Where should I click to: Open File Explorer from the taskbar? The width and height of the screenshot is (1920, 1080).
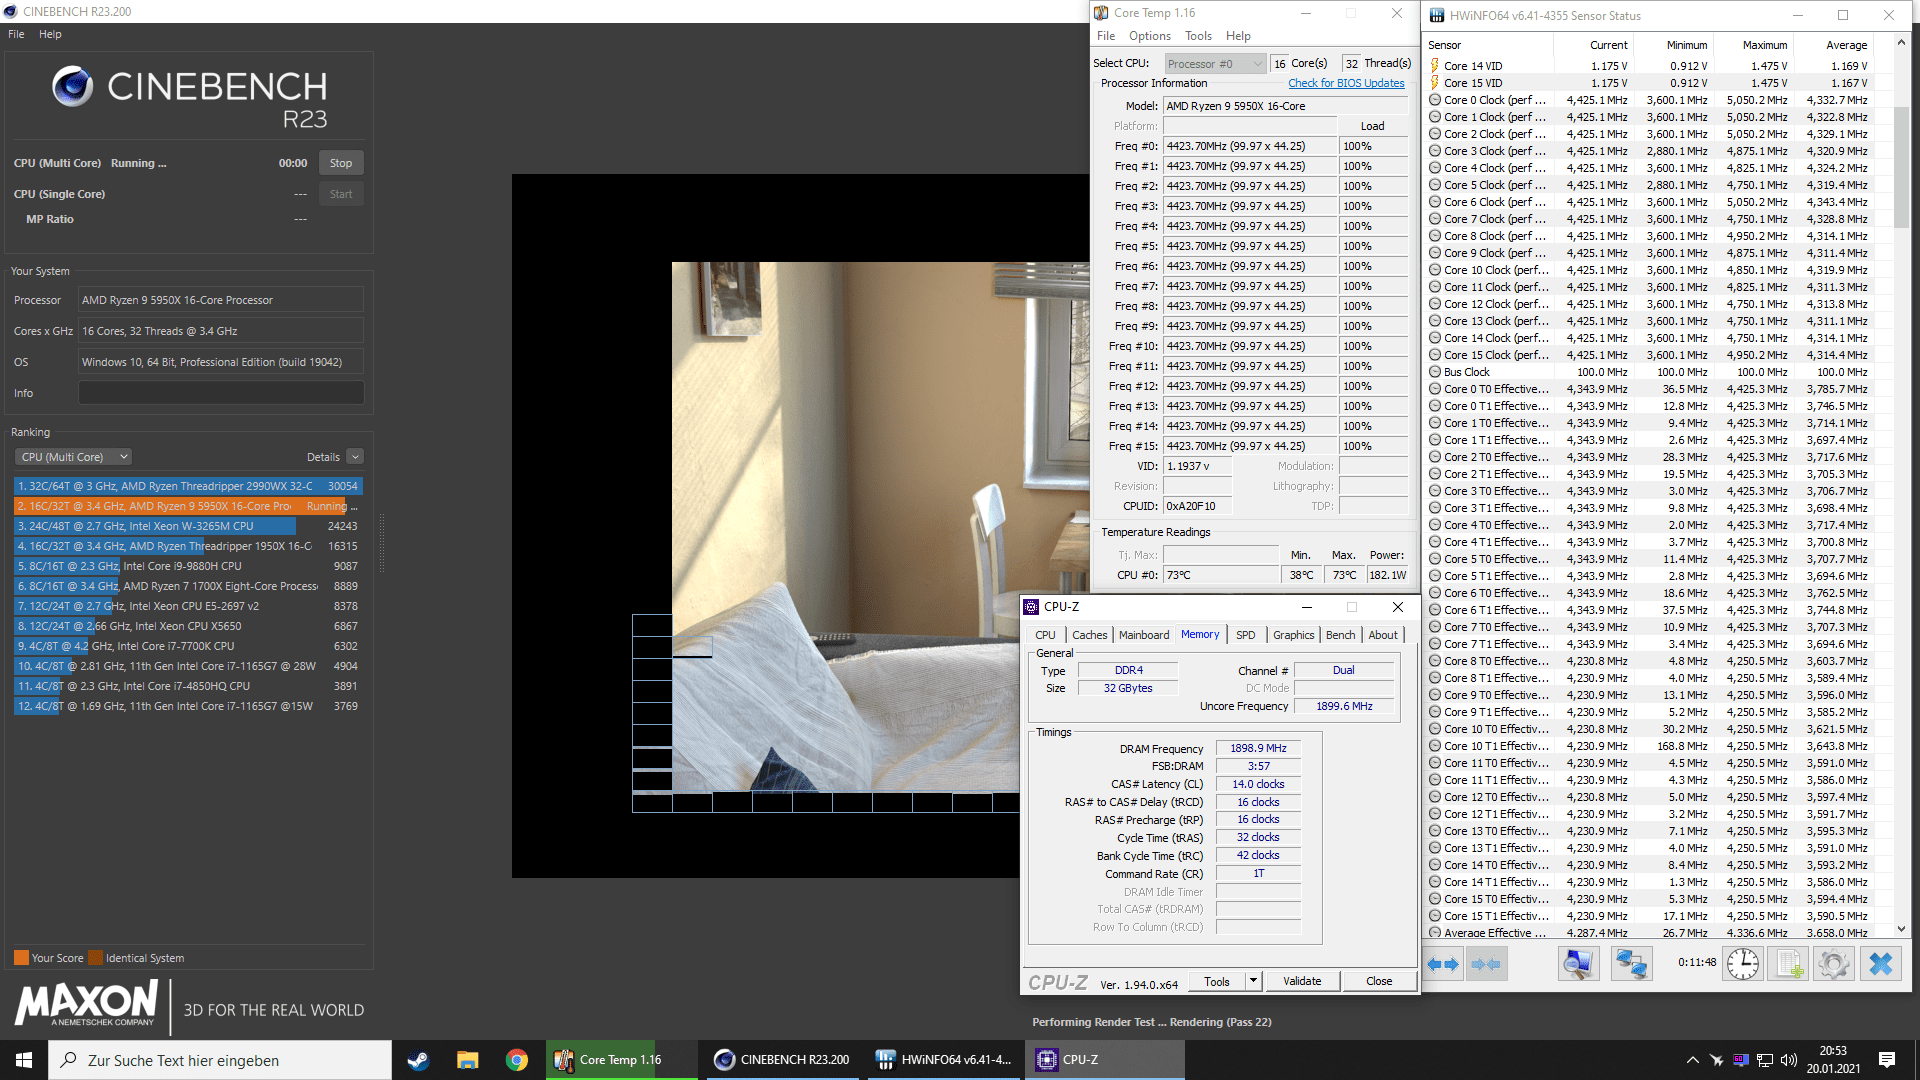[467, 1060]
